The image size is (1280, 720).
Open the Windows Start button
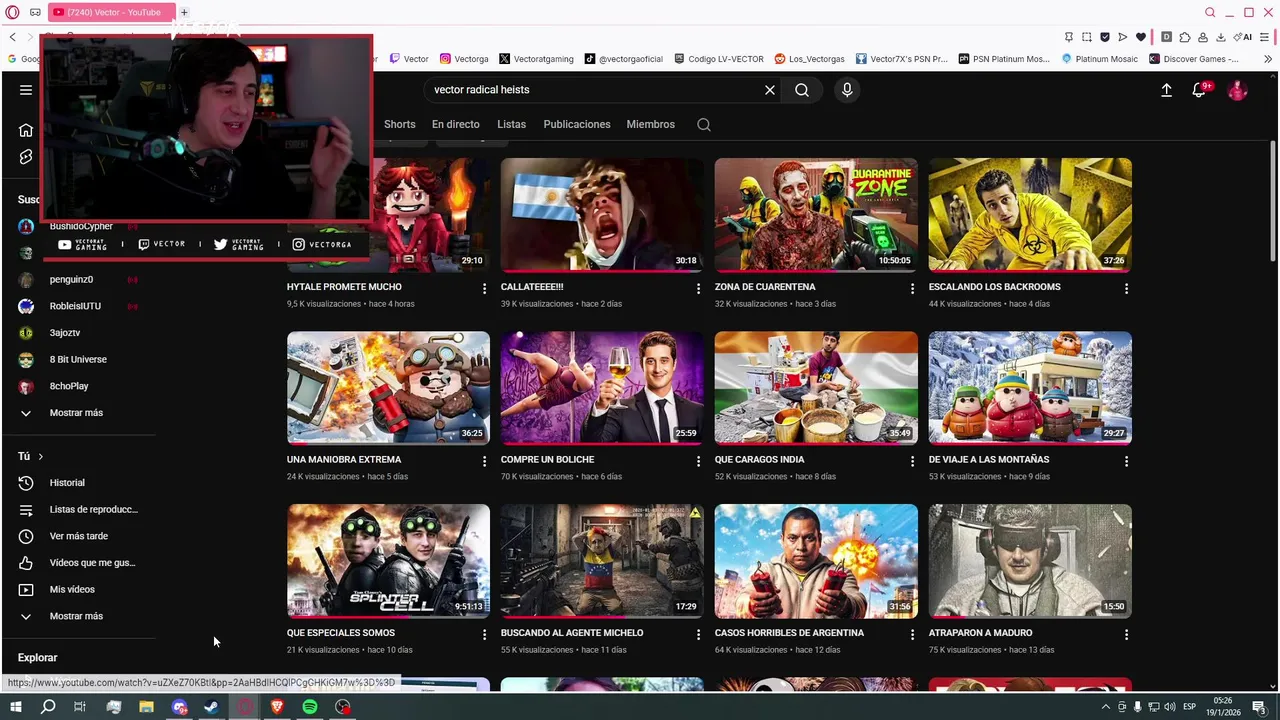pos(16,707)
